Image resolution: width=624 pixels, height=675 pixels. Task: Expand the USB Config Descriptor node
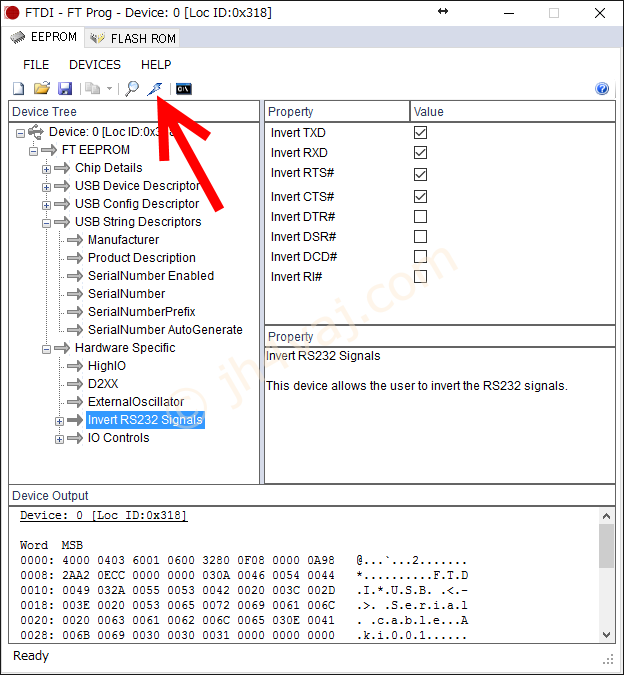click(x=46, y=205)
